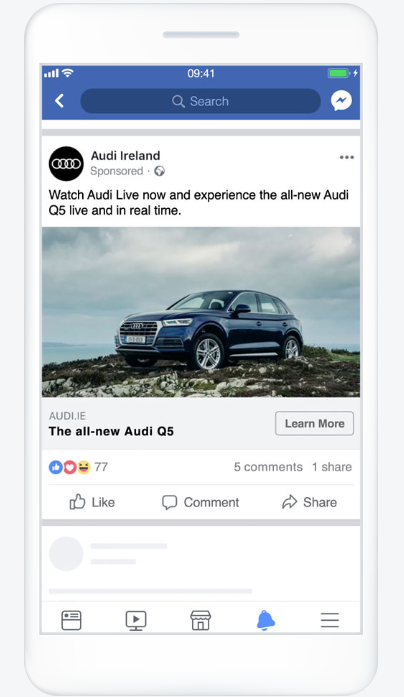Switch to the Watch video tab

tap(136, 620)
